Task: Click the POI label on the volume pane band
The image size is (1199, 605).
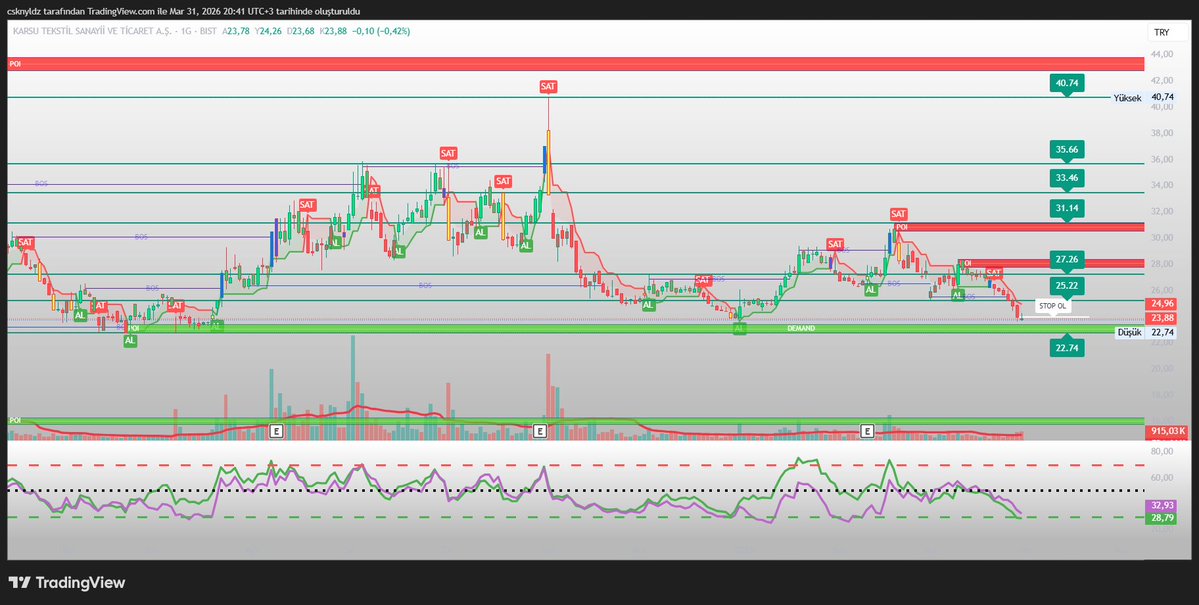Action: pos(15,421)
